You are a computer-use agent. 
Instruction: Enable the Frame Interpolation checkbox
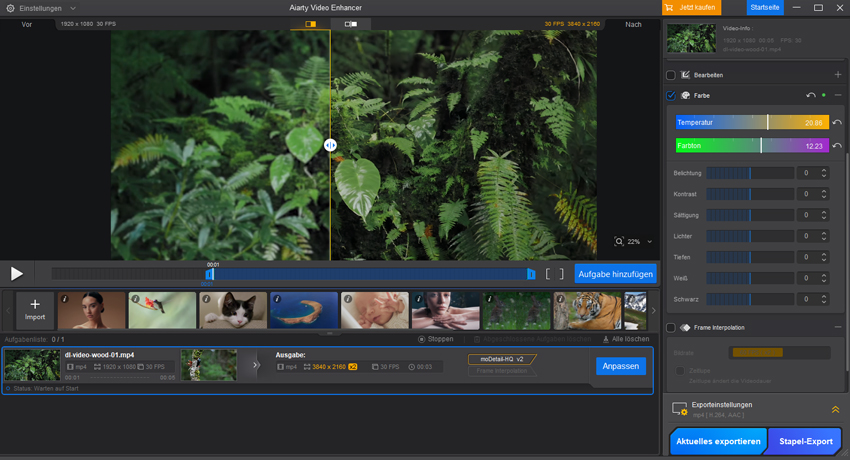671,328
